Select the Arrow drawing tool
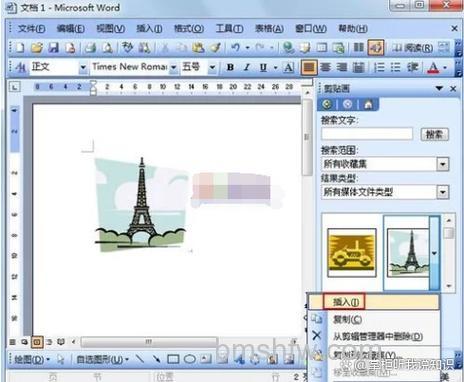Image resolution: width=464 pixels, height=382 pixels. click(156, 359)
